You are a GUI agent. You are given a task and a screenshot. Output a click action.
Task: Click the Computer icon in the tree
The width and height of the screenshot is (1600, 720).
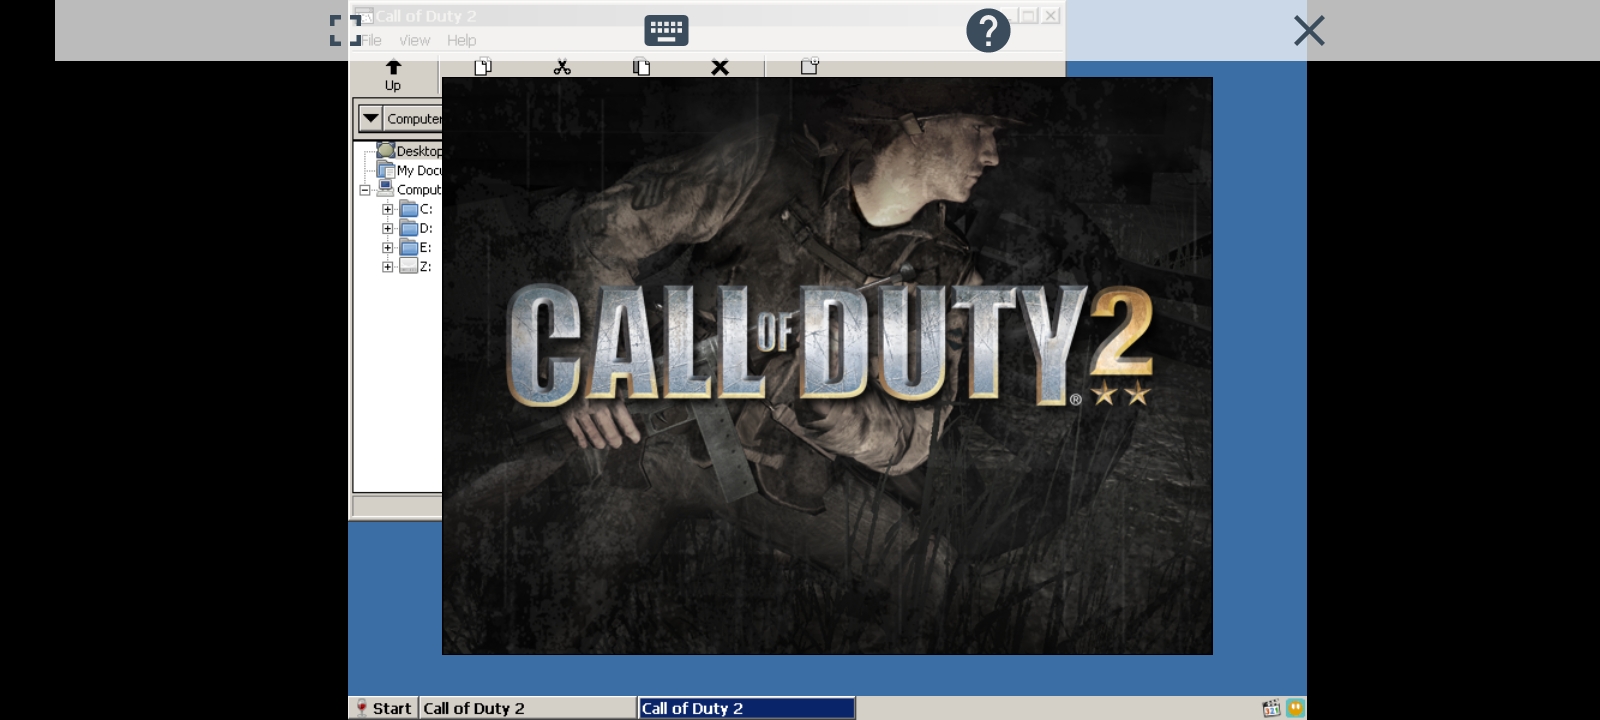pos(386,189)
